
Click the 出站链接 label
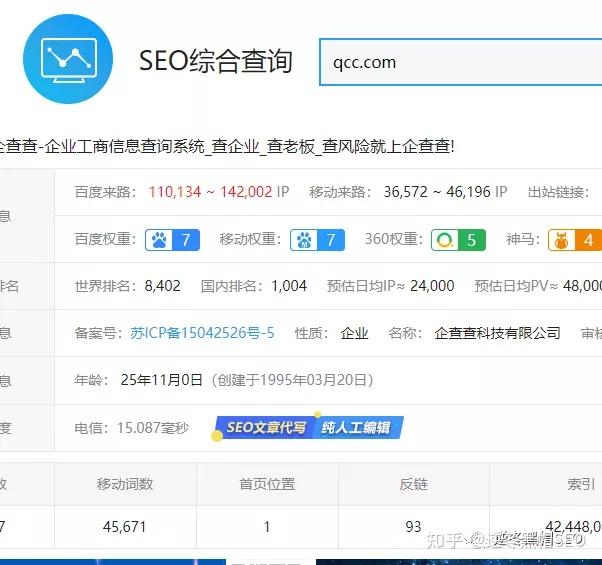click(x=558, y=192)
